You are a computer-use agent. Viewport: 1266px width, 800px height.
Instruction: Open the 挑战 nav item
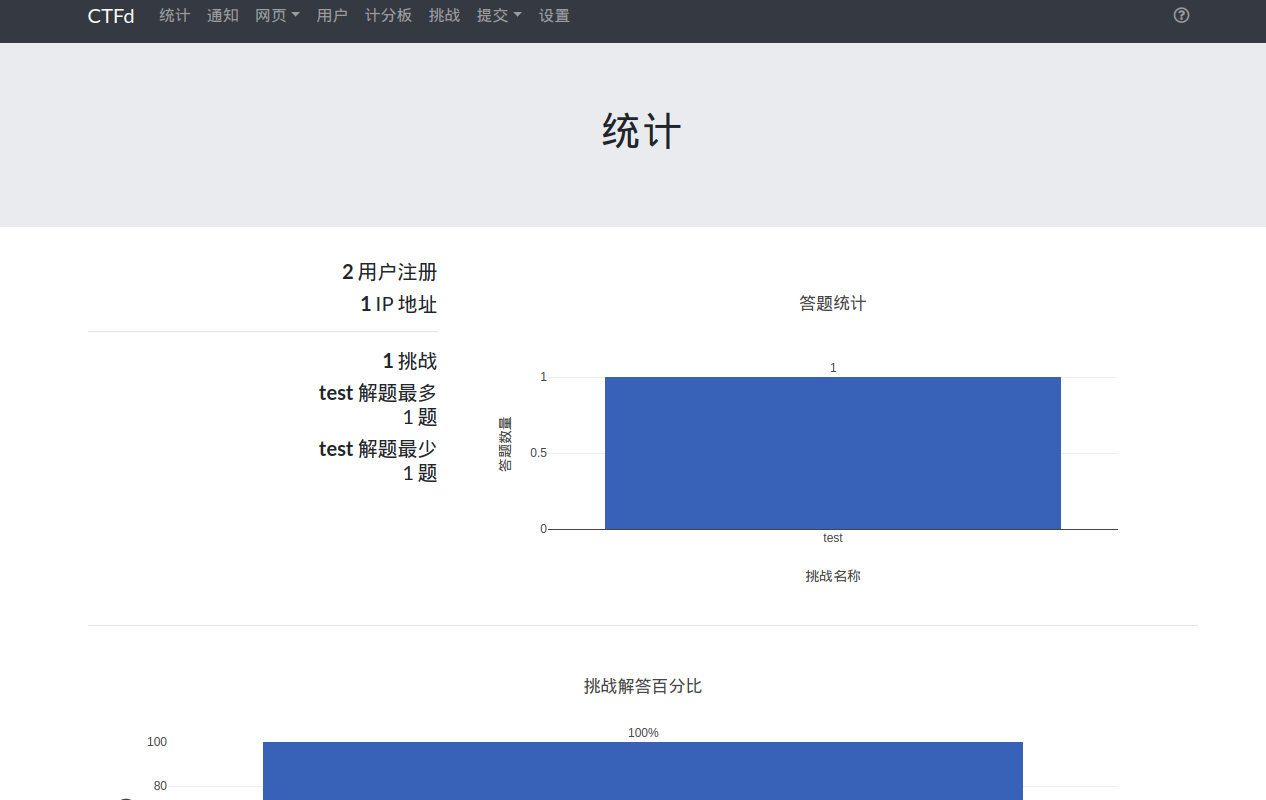[444, 16]
